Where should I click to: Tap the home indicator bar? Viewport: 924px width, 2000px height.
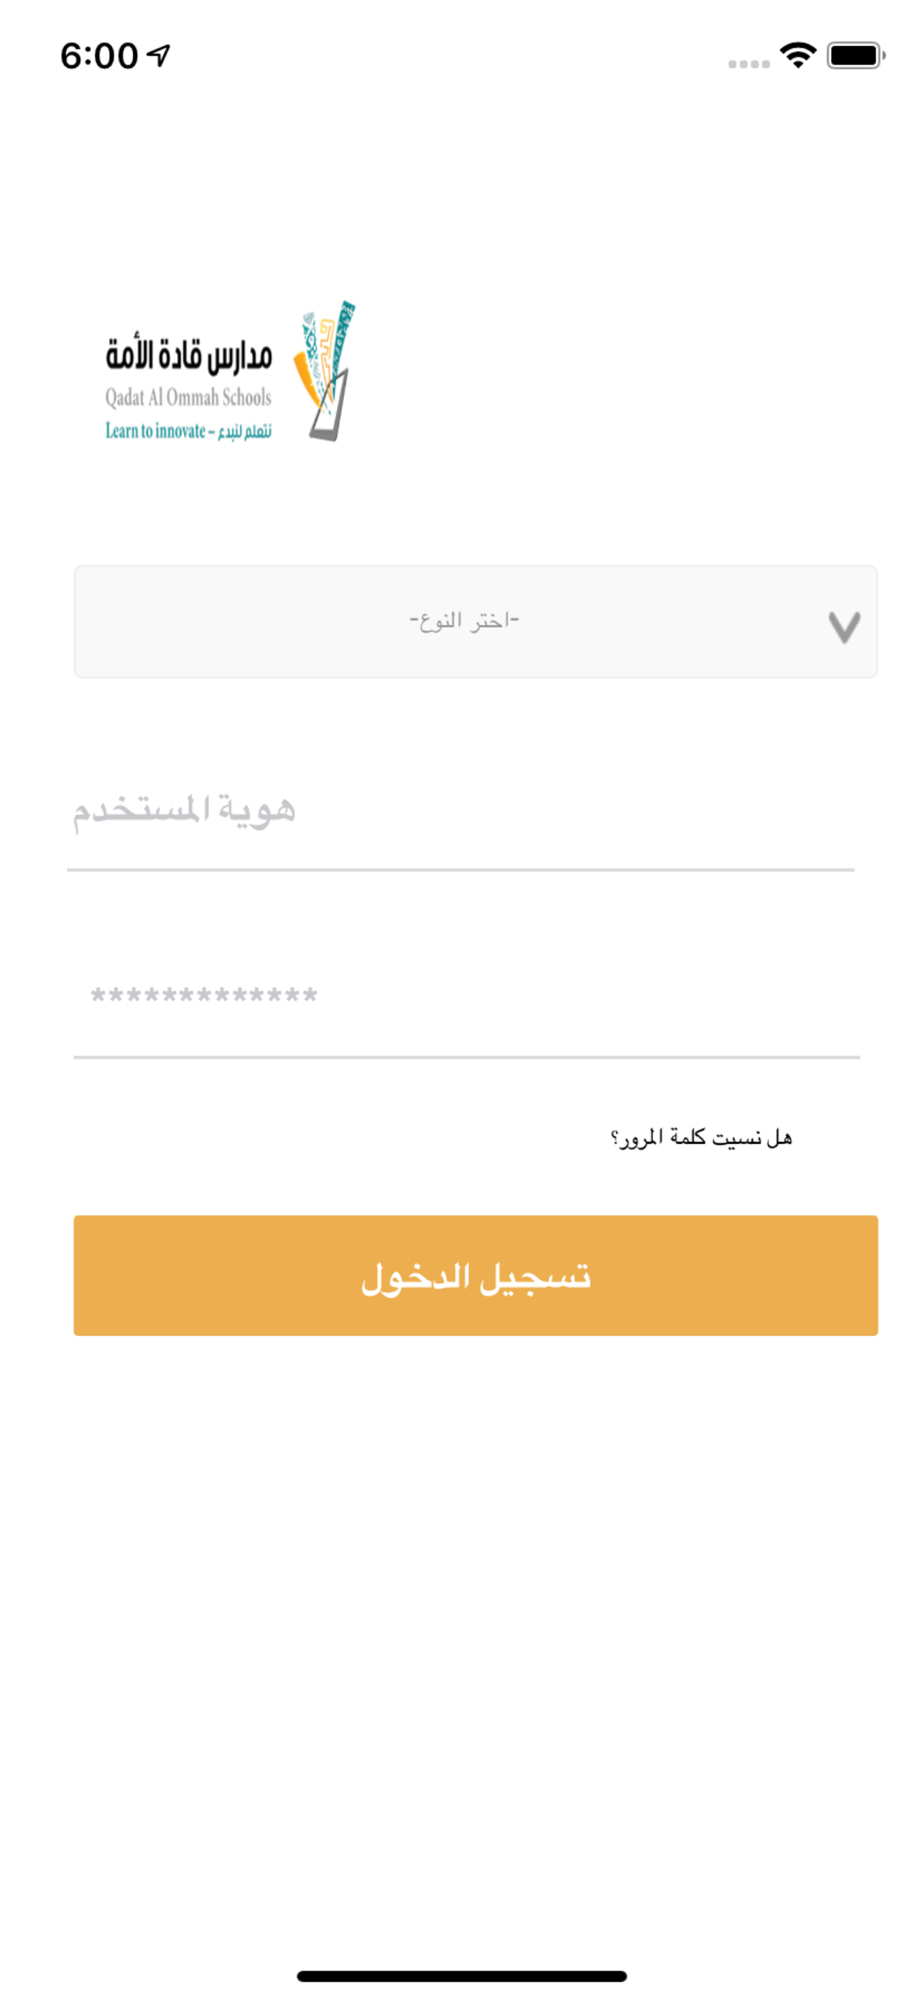point(462,1976)
